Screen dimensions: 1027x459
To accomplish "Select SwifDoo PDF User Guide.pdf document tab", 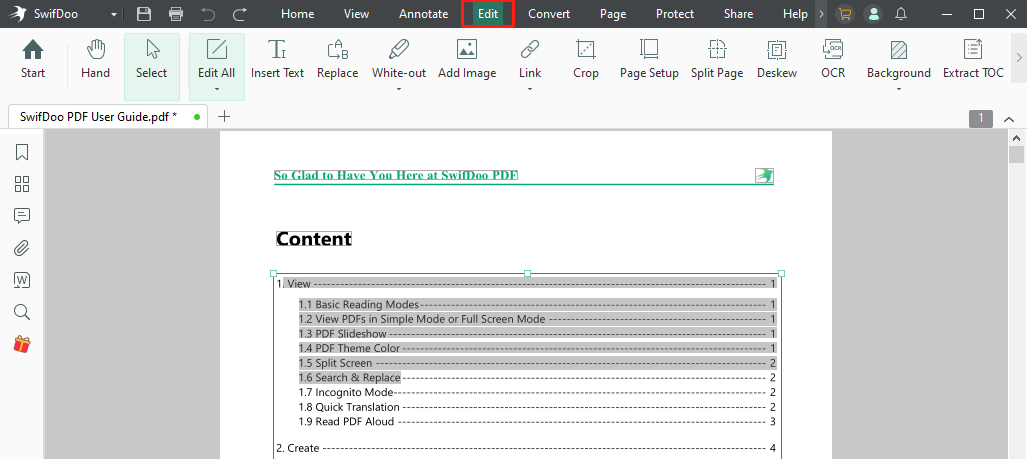I will 107,117.
